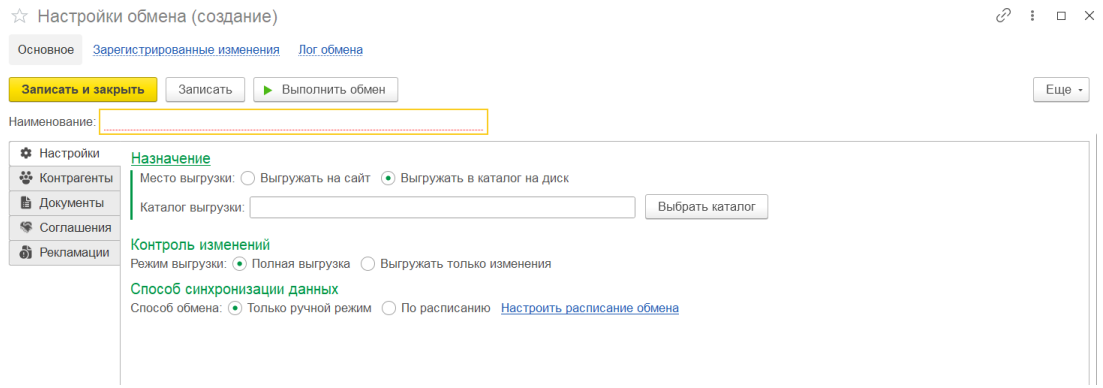Select 'Выгружать в каталог на диск' option

pos(388,179)
